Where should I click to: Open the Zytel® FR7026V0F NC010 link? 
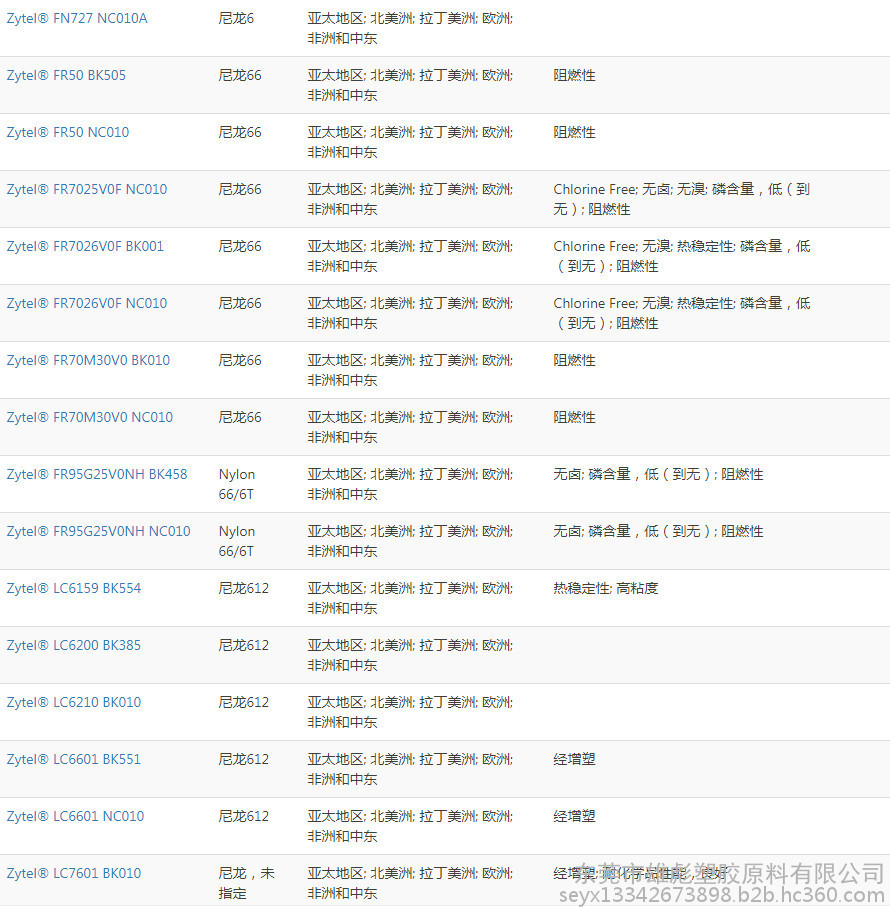pyautogui.click(x=87, y=303)
